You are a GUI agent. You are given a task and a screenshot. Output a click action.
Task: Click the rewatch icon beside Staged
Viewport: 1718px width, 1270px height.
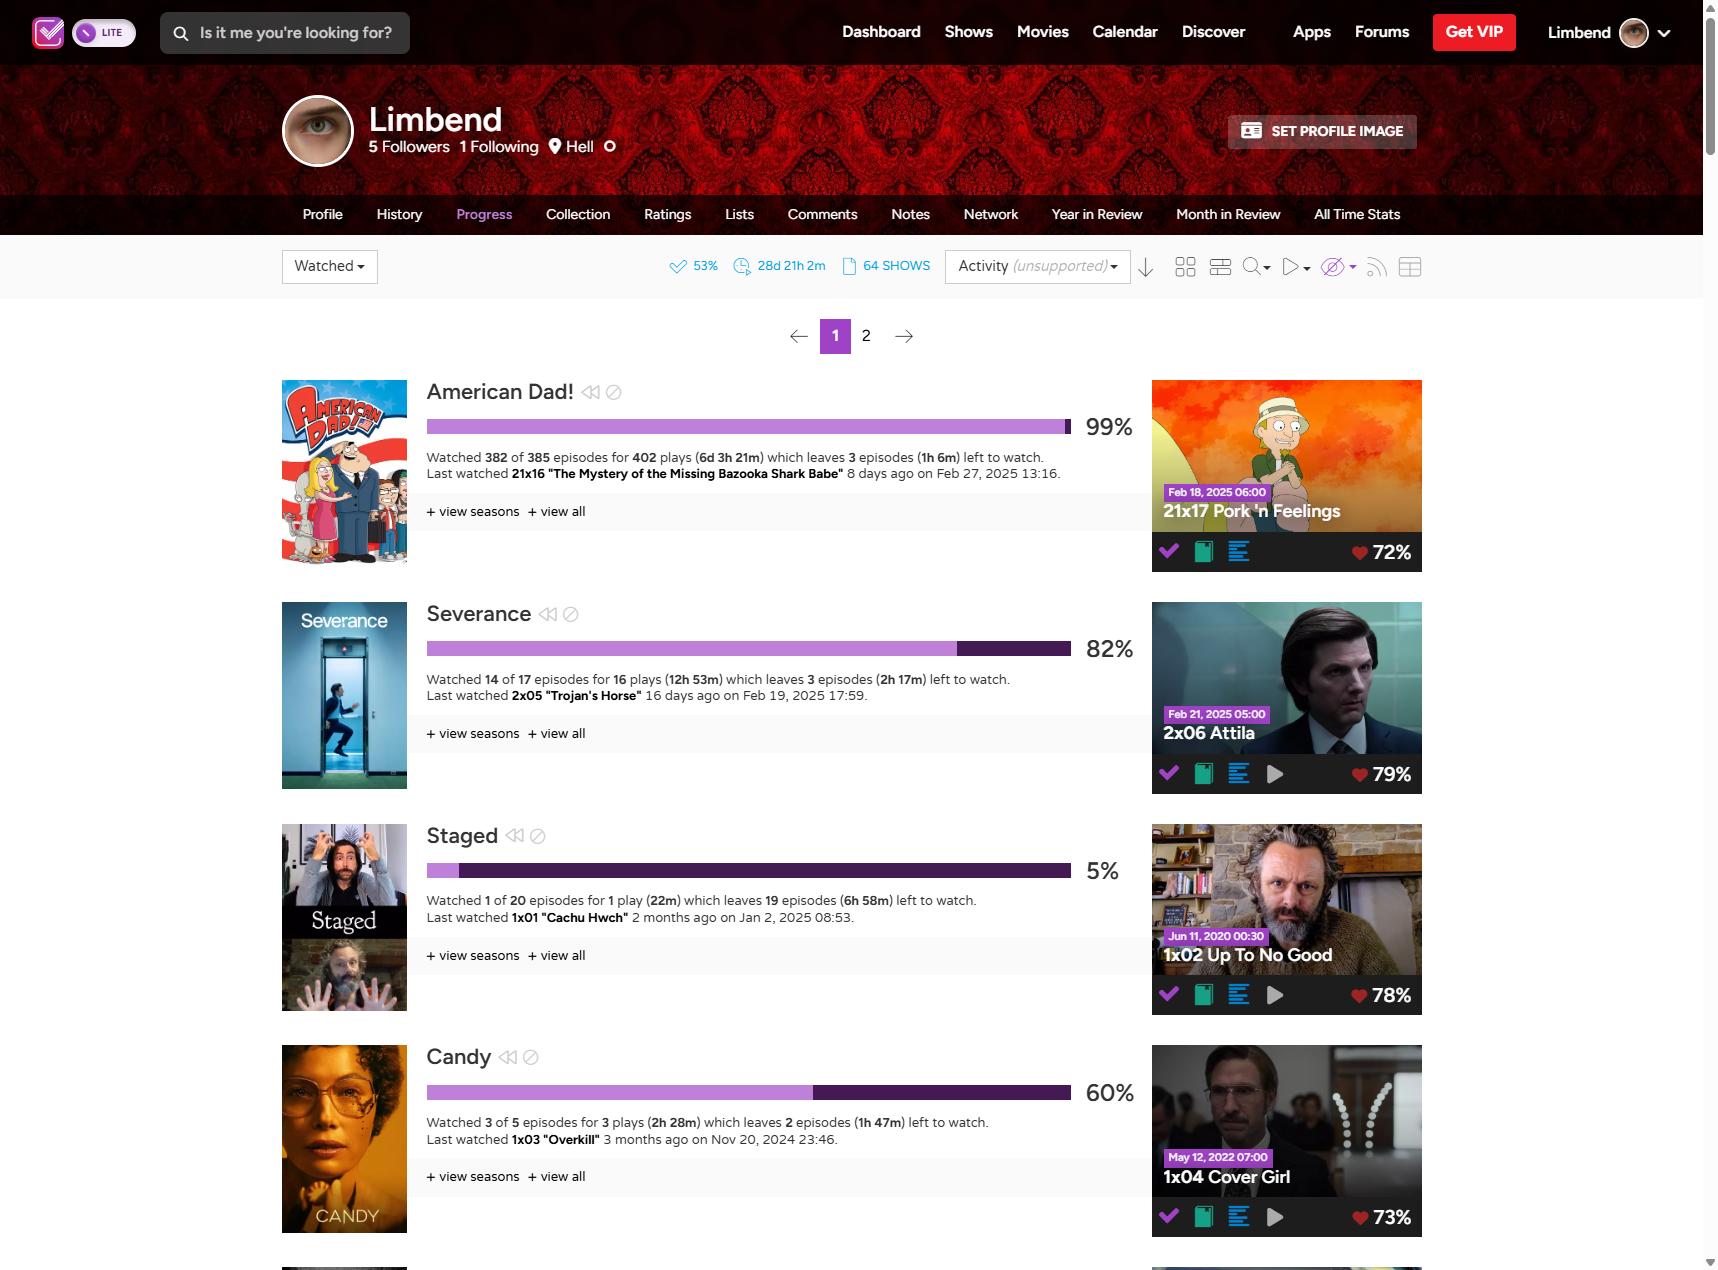[x=515, y=836]
